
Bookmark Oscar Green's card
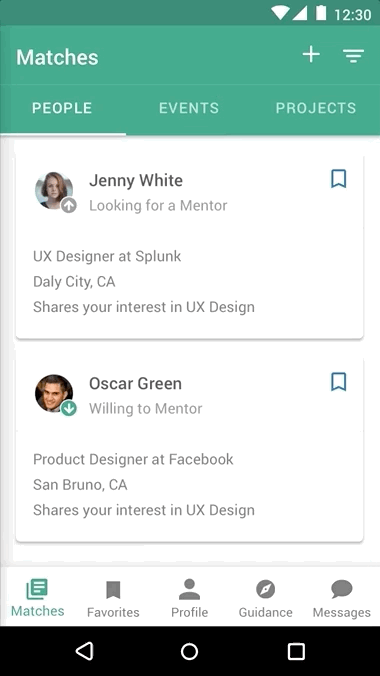point(339,382)
